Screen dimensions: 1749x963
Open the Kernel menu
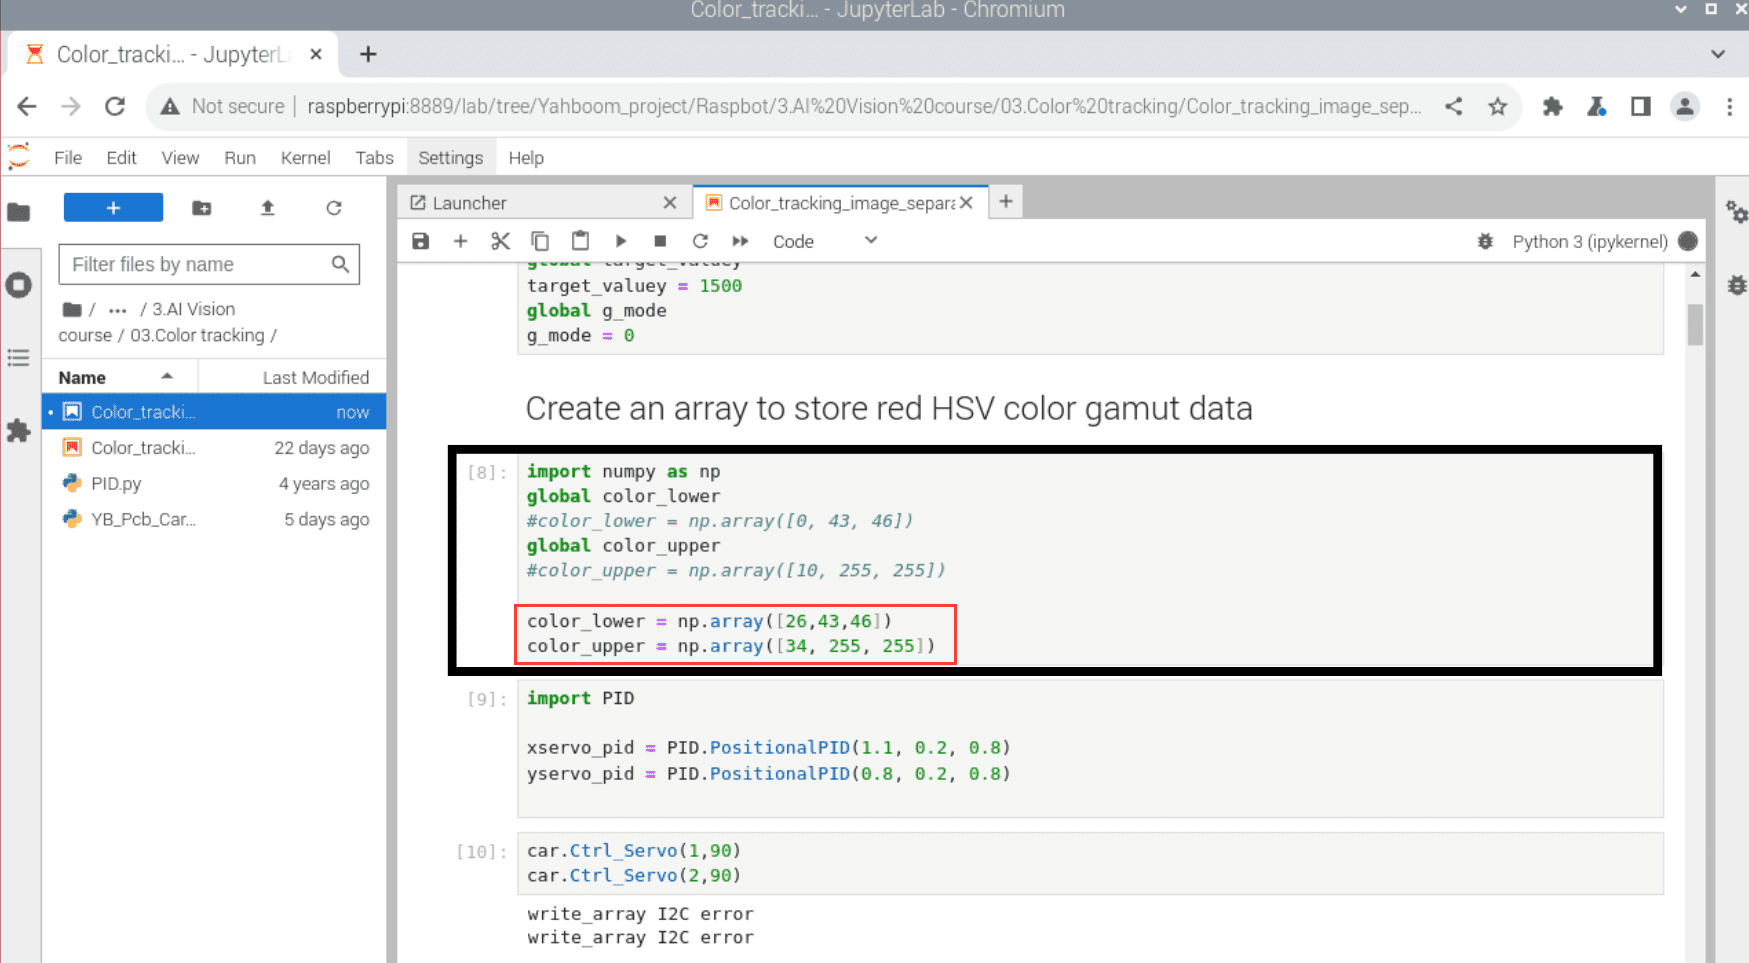point(305,158)
